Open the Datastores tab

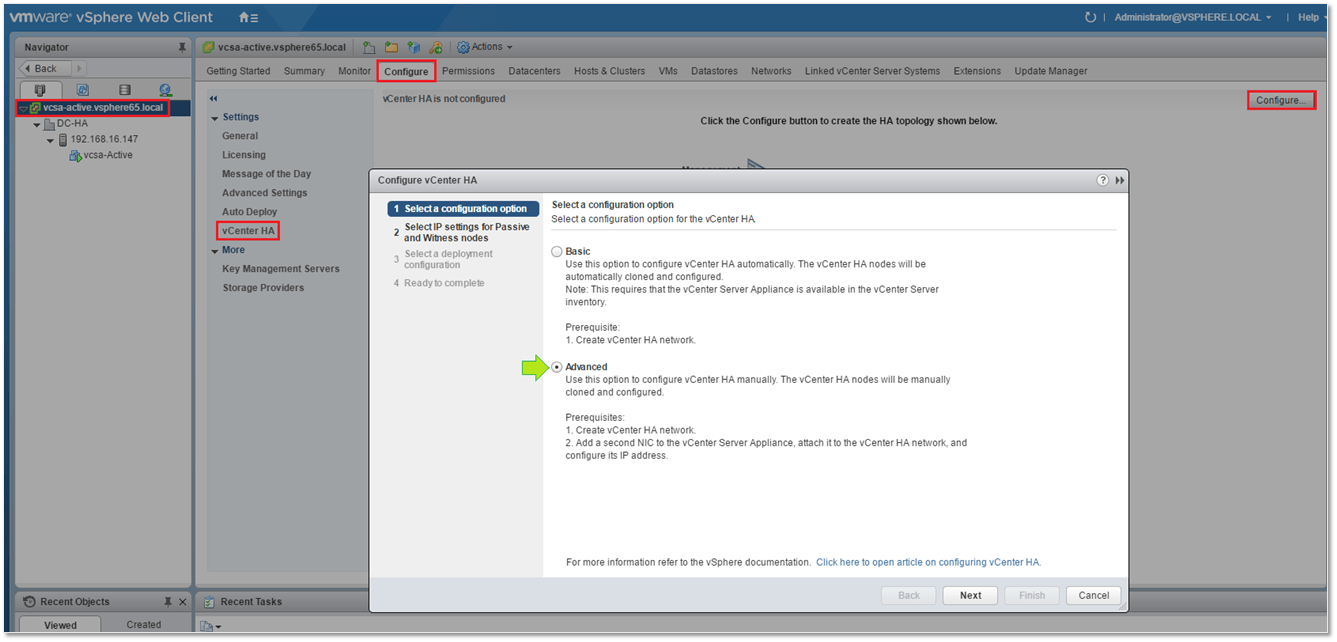pos(714,71)
